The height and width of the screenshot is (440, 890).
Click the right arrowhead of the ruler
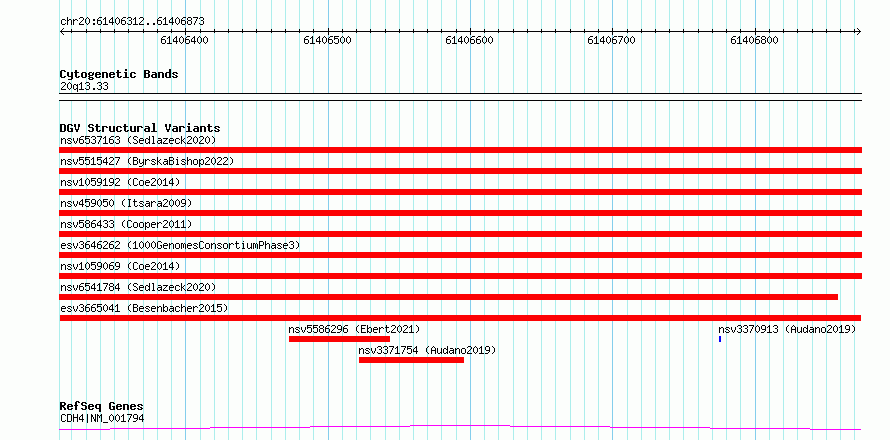858,31
